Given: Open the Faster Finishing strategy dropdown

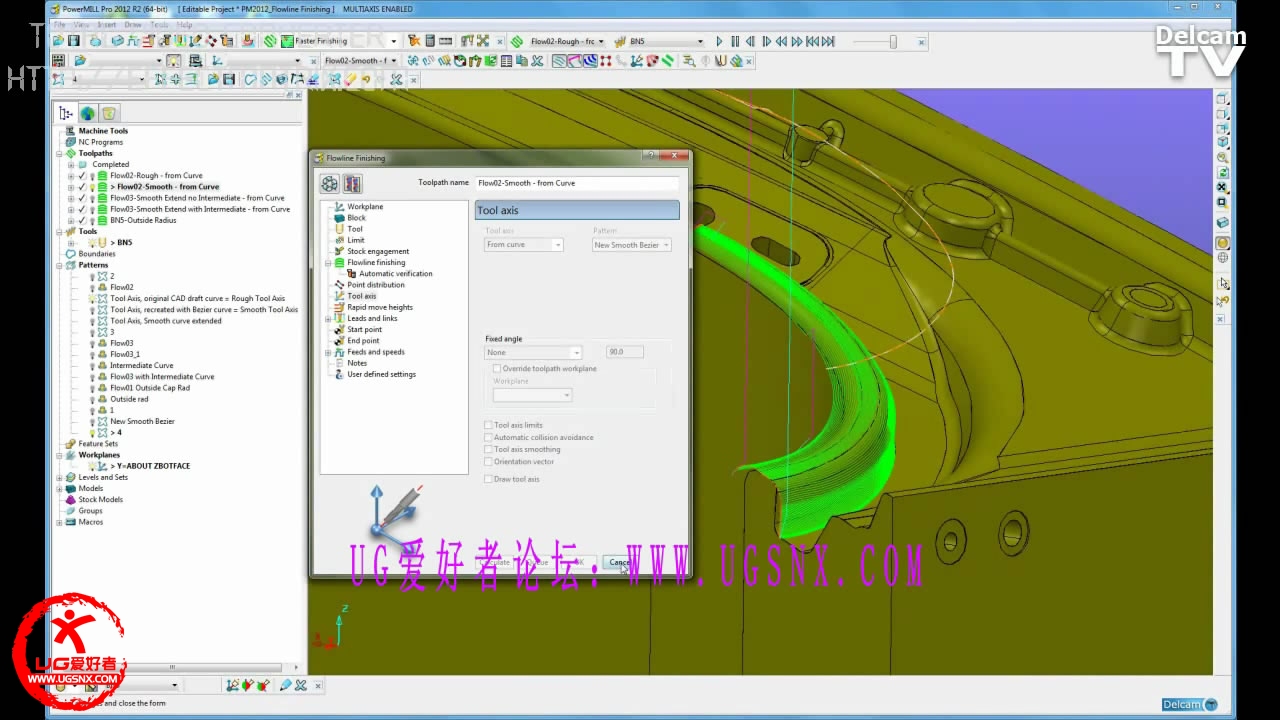Looking at the screenshot, I should pos(393,42).
